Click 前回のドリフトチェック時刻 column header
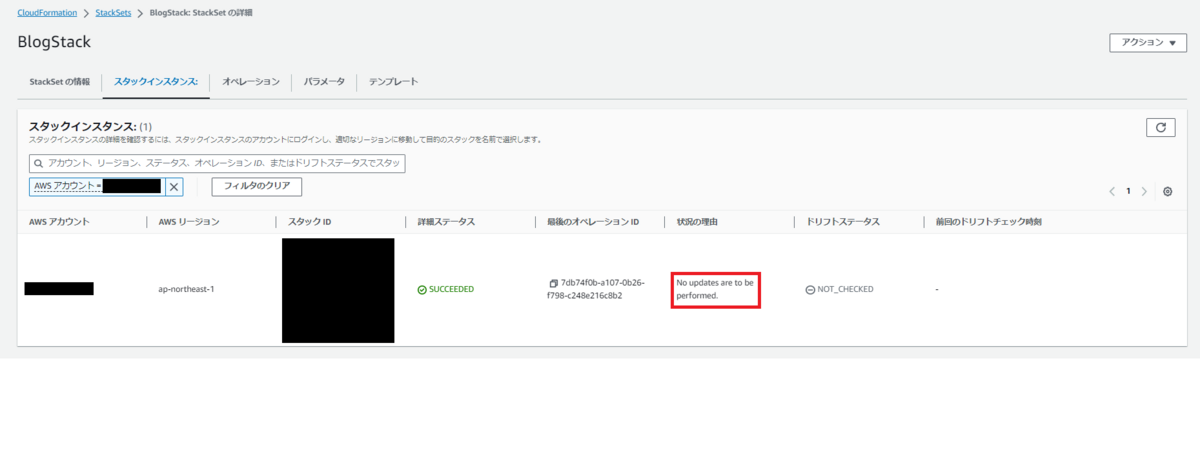 click(x=988, y=221)
